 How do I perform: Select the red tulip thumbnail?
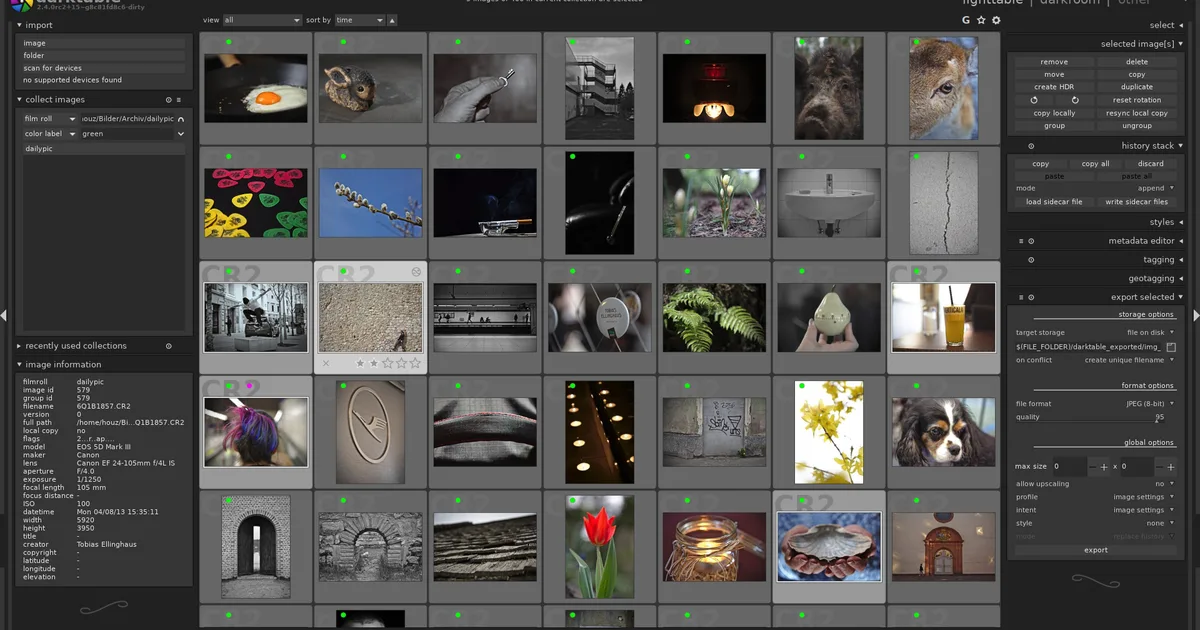(599, 547)
